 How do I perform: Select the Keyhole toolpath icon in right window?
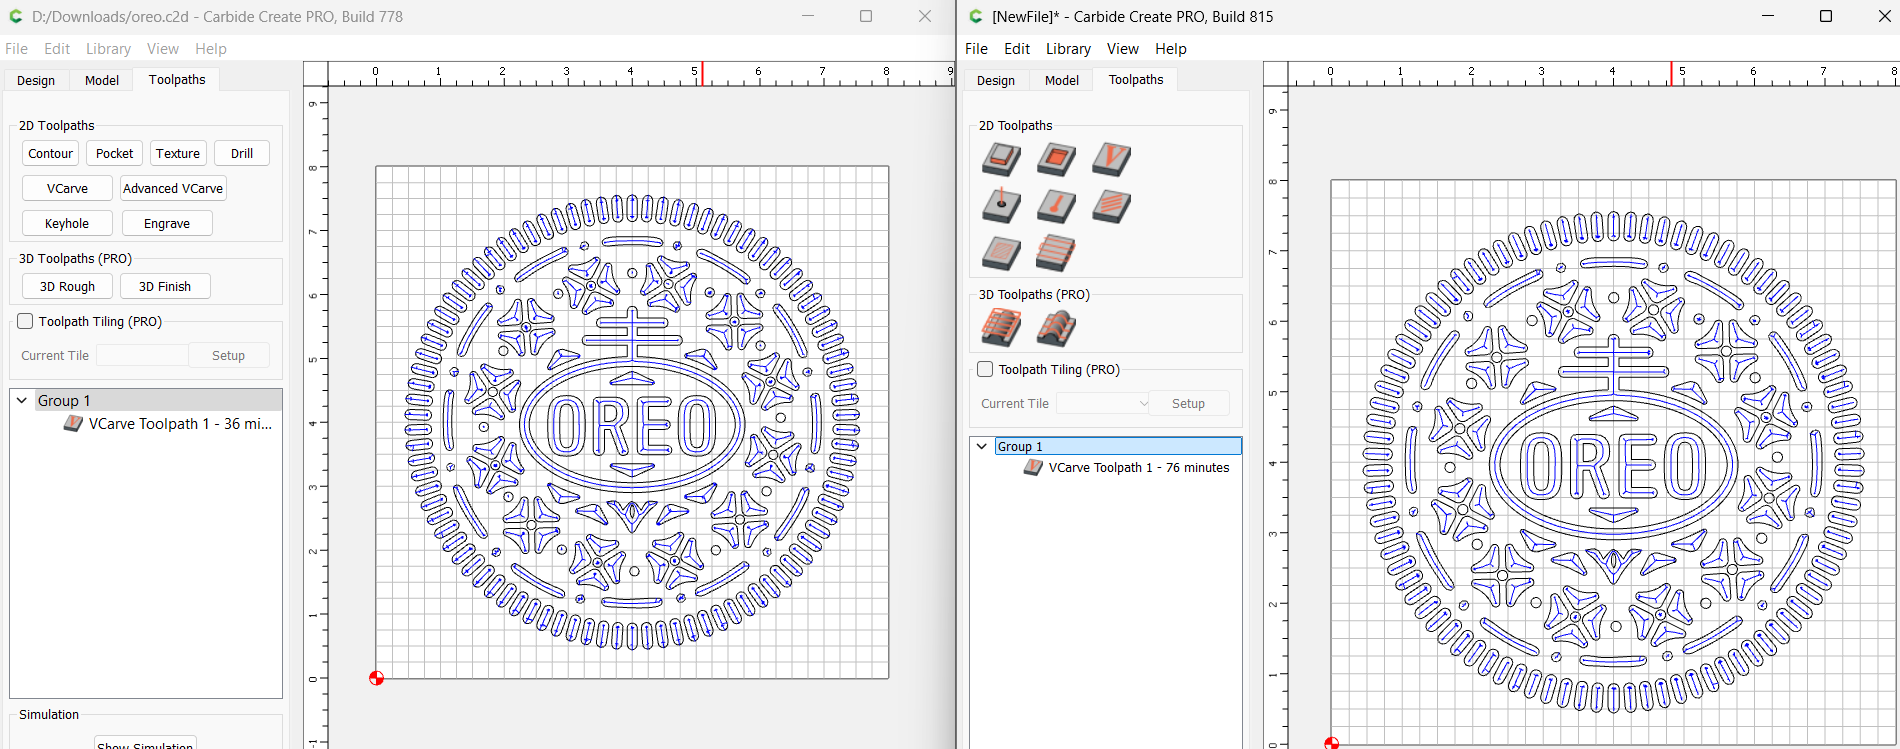(x=1056, y=206)
